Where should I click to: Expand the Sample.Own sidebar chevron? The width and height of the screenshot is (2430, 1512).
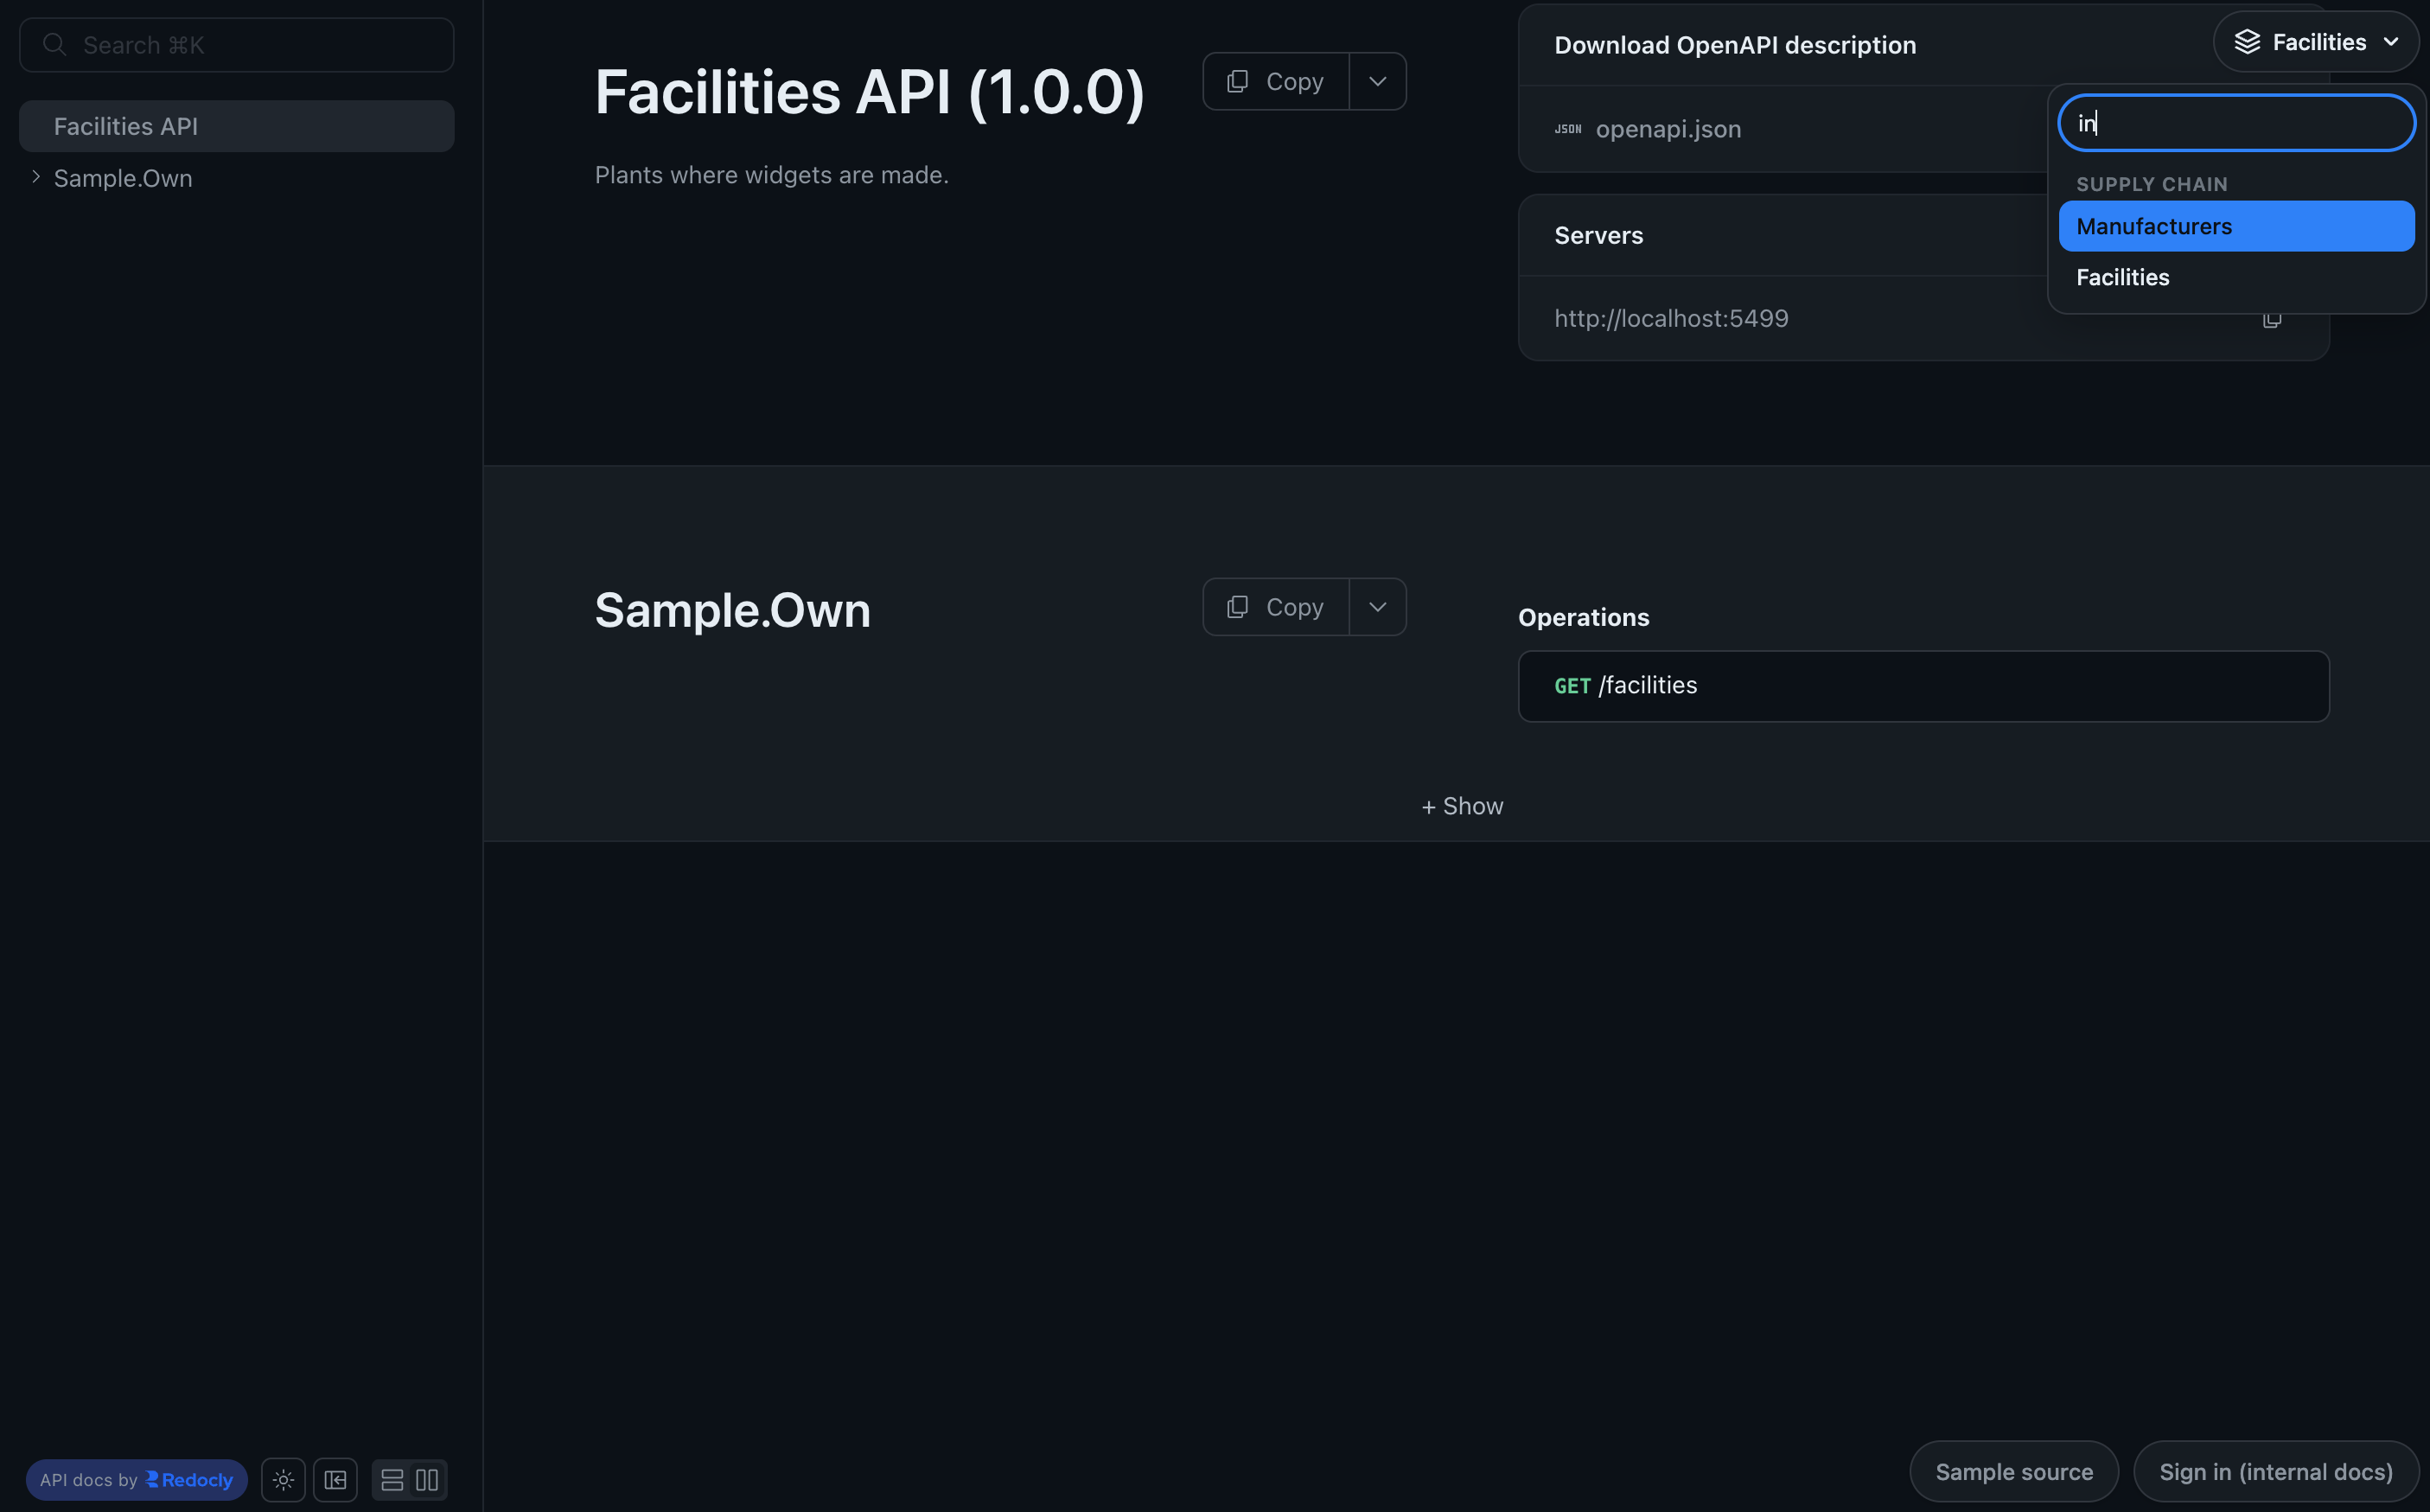[36, 177]
